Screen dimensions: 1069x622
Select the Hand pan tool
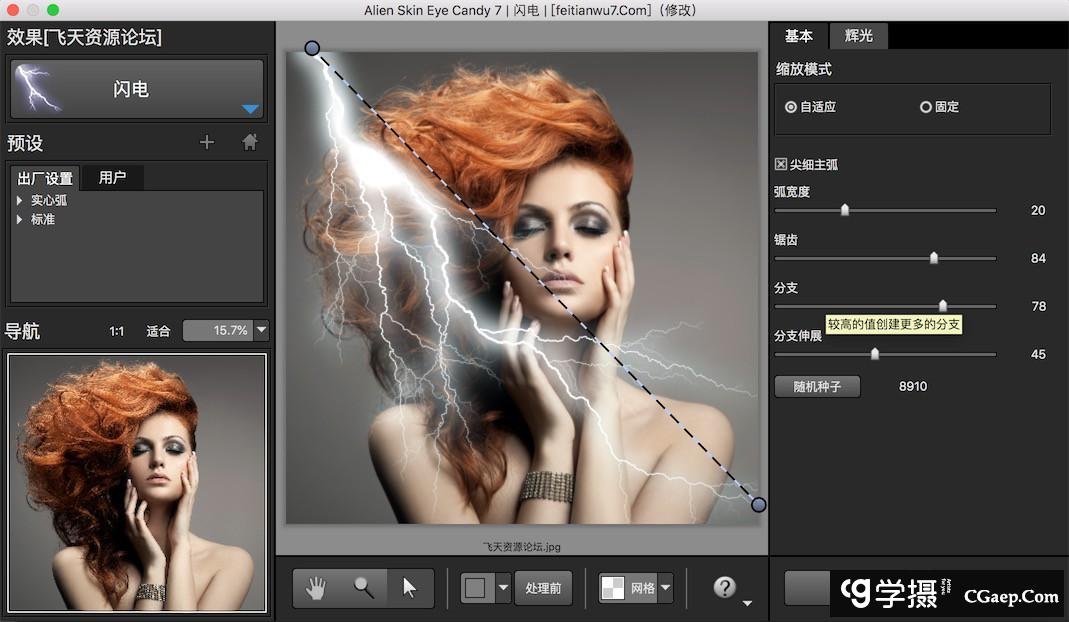[x=316, y=588]
